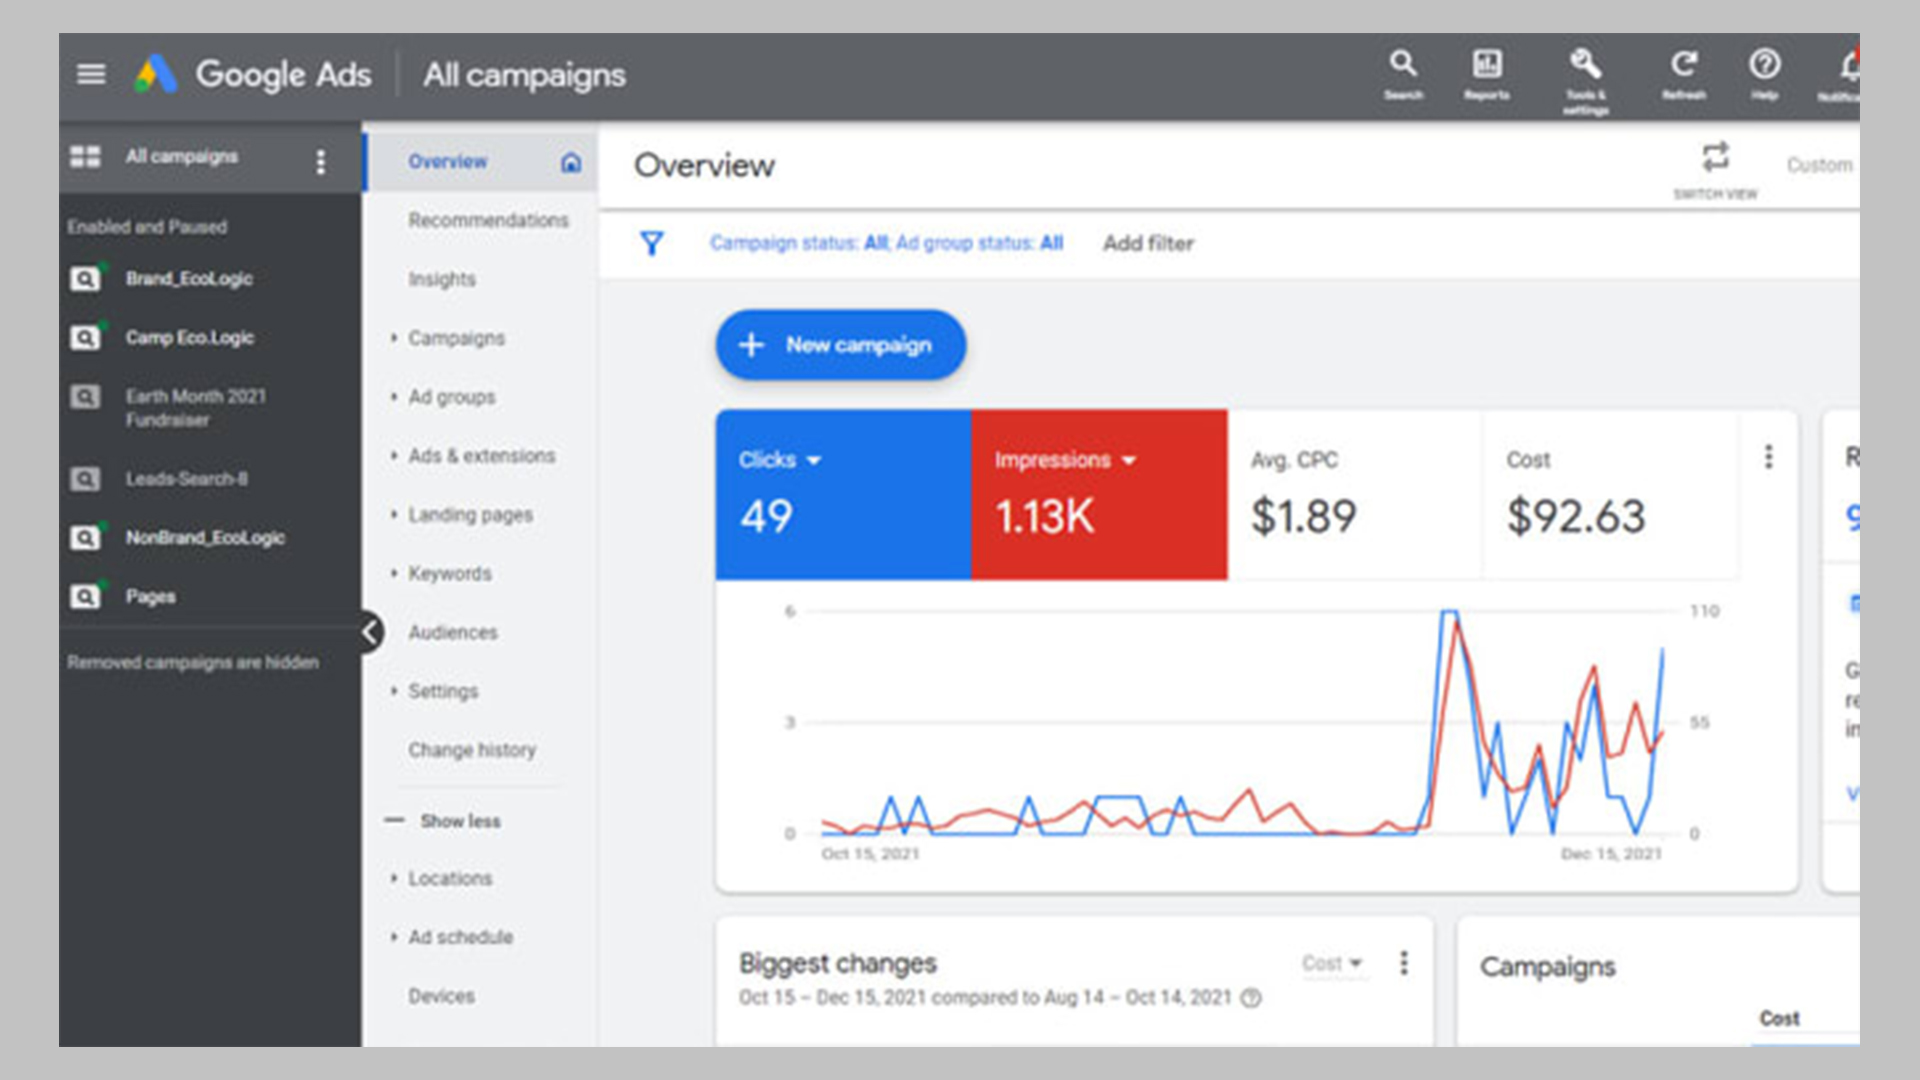The height and width of the screenshot is (1080, 1920).
Task: Collapse menu with Show less
Action: click(x=443, y=821)
